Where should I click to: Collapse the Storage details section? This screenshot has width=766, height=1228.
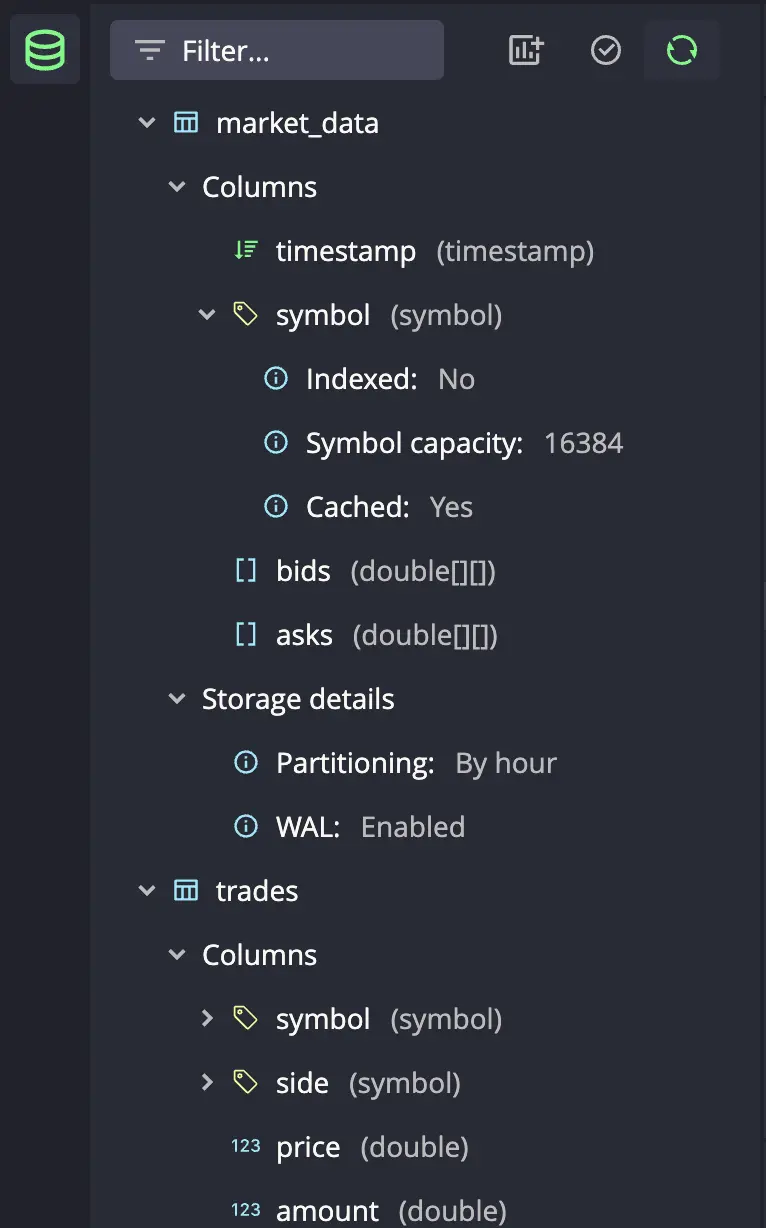[177, 698]
